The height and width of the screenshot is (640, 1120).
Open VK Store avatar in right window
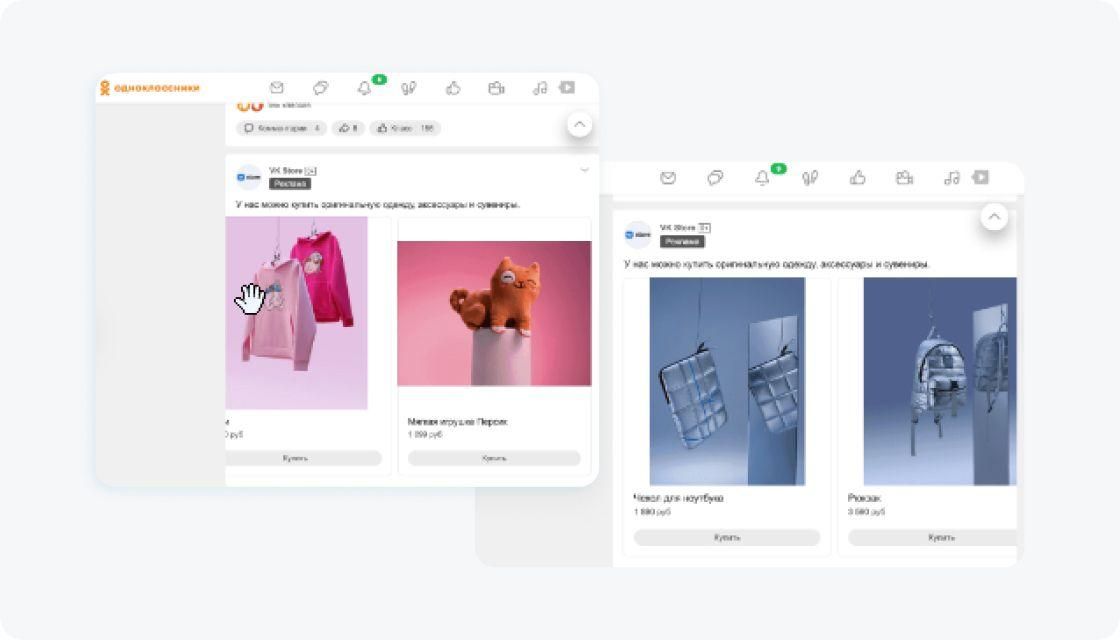point(637,235)
